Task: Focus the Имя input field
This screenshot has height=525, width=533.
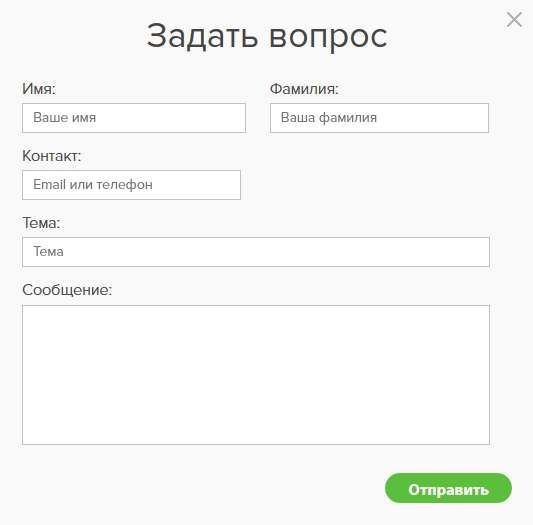Action: [134, 118]
